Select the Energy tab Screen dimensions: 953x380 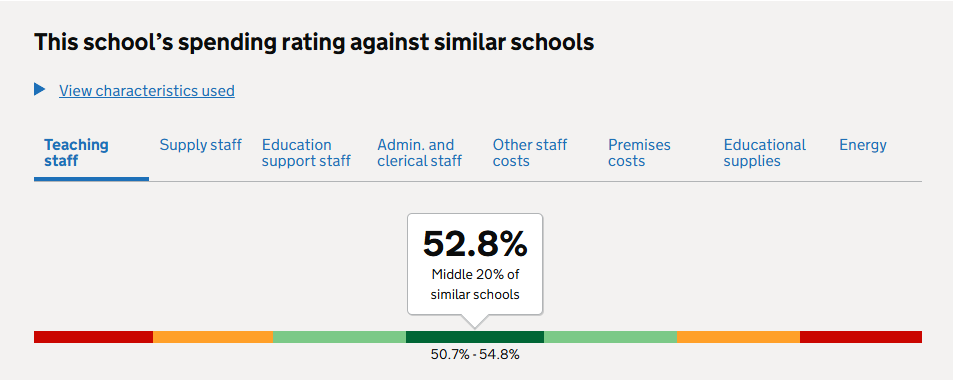pos(862,145)
